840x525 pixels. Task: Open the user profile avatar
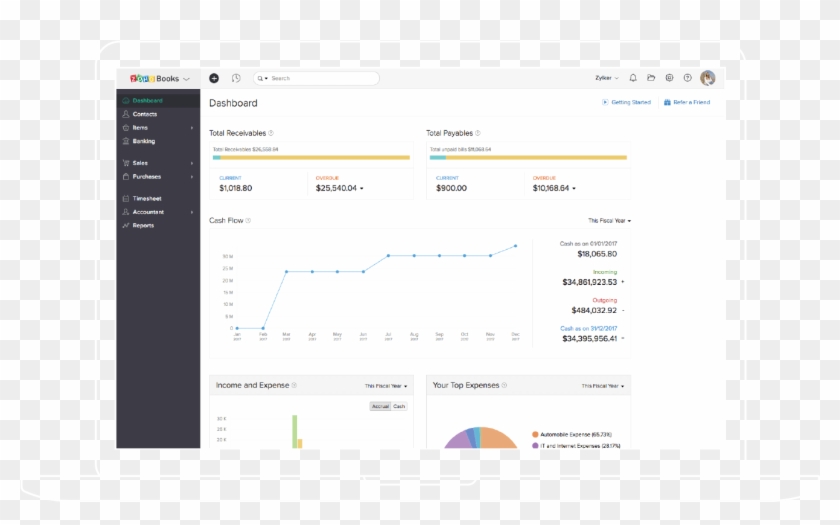pos(707,78)
